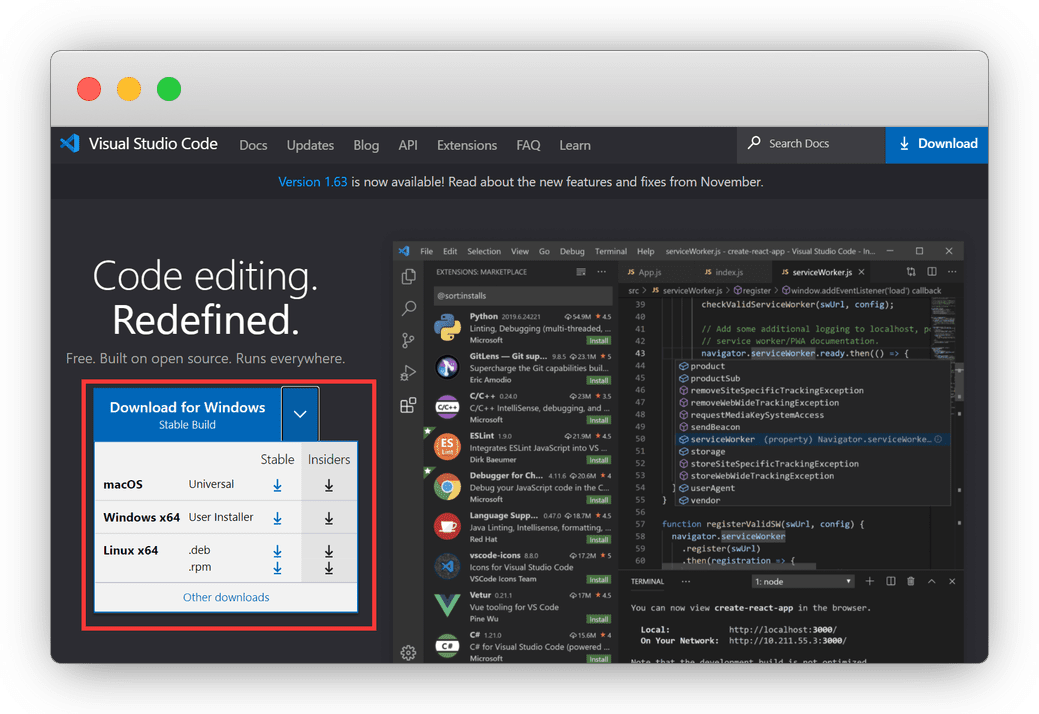Click the Visual Studio Code logo in navbar
Image resolution: width=1039 pixels, height=714 pixels.
(70, 144)
